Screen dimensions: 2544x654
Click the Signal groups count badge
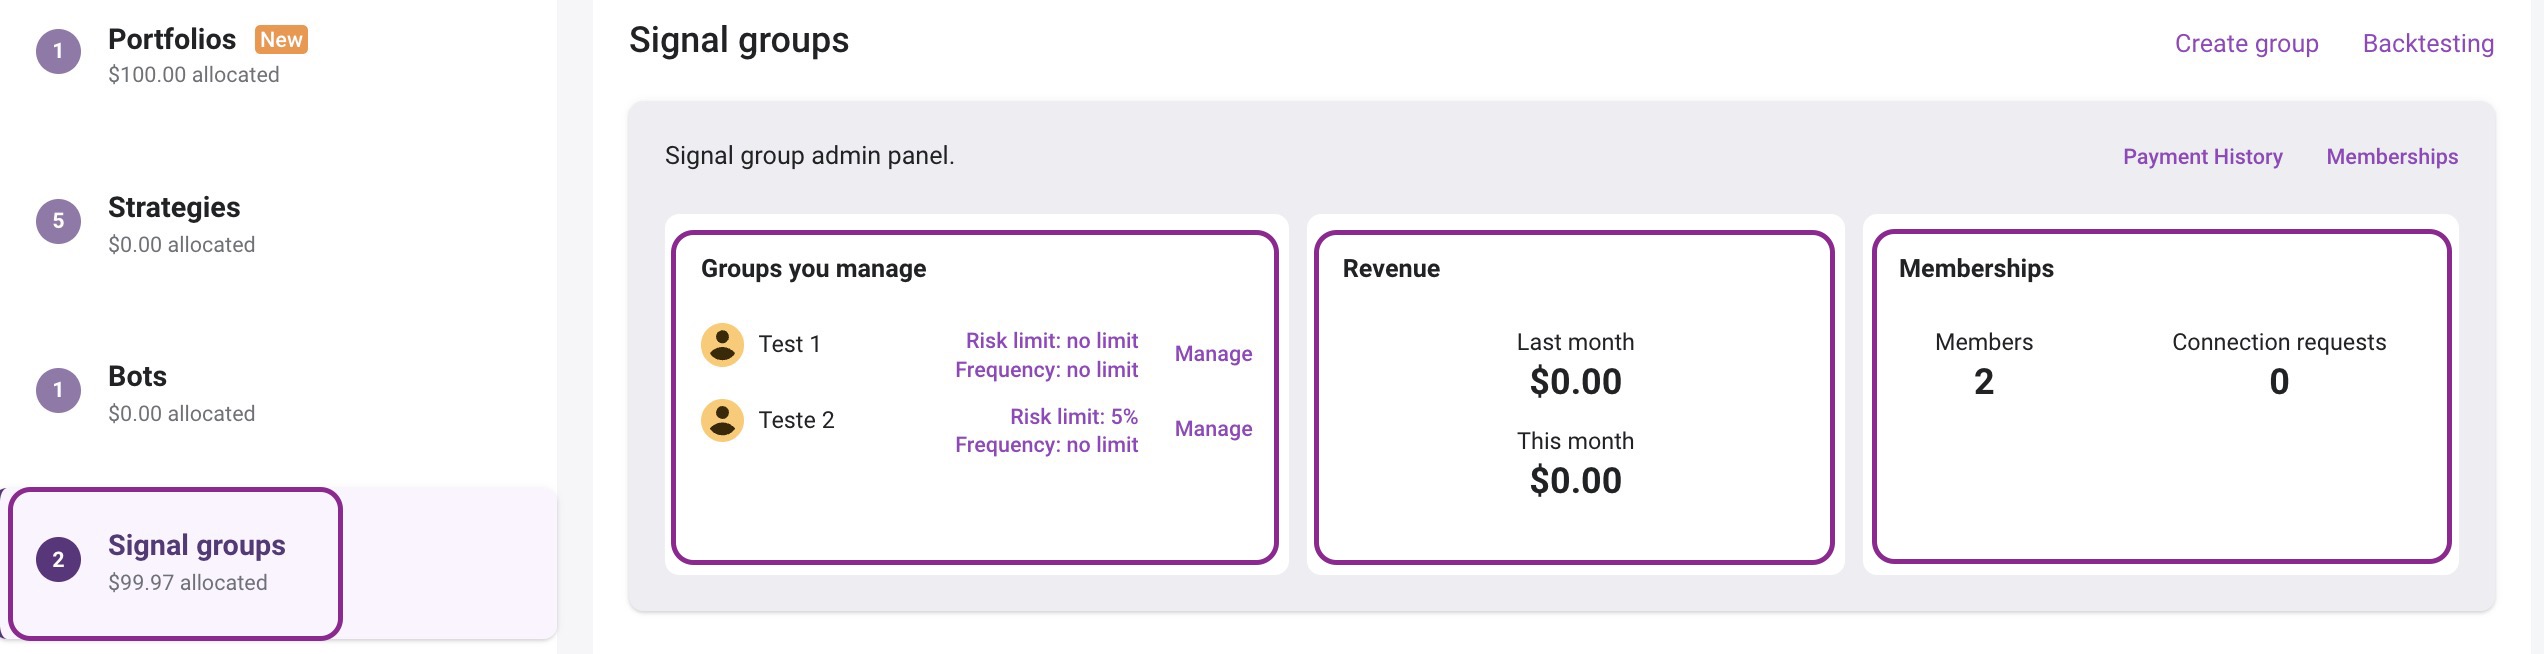58,559
